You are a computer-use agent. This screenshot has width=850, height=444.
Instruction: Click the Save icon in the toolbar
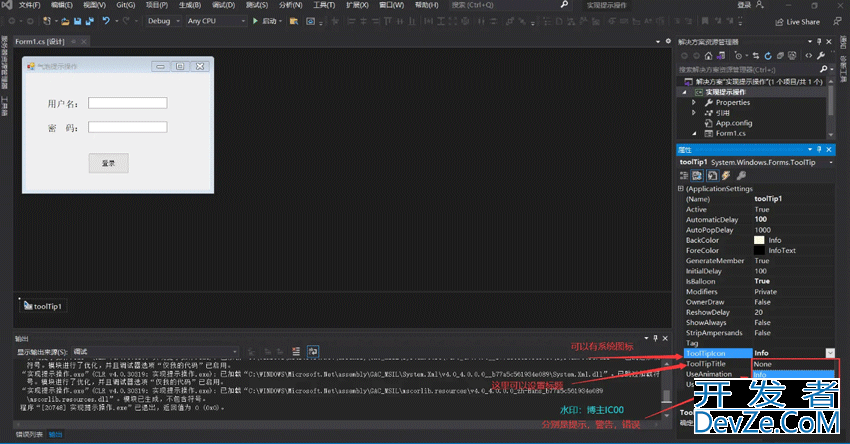(x=78, y=21)
